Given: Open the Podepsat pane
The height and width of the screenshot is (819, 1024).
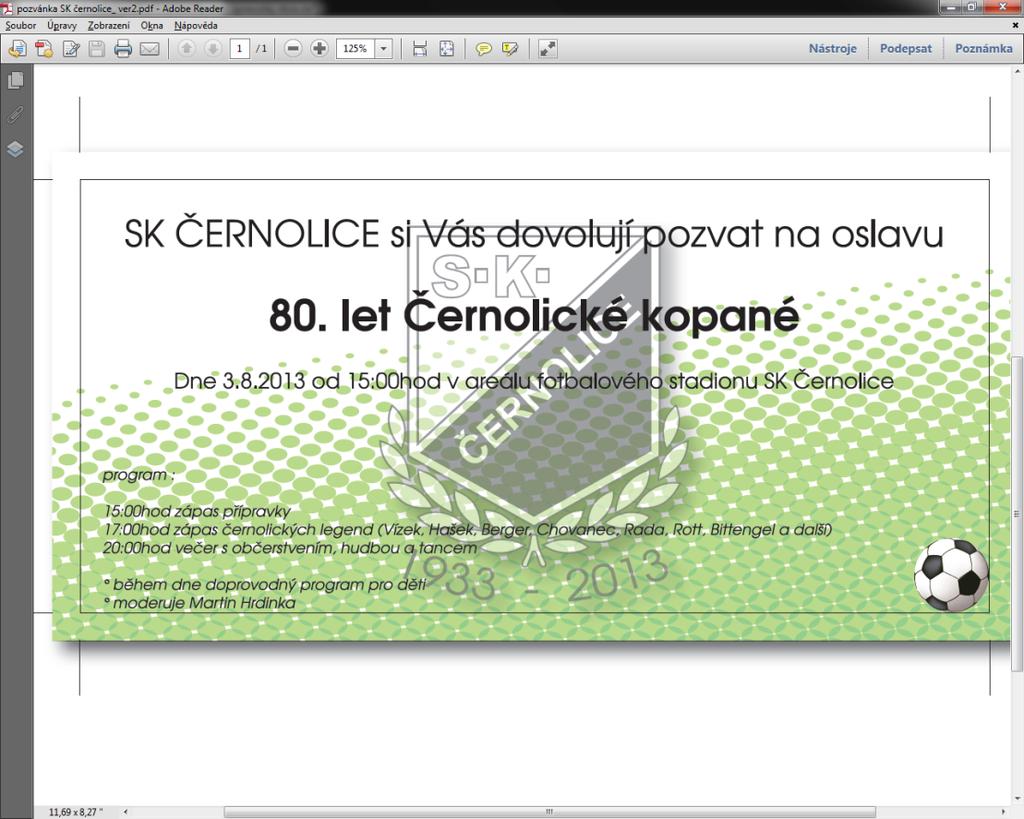Looking at the screenshot, I should [x=906, y=48].
